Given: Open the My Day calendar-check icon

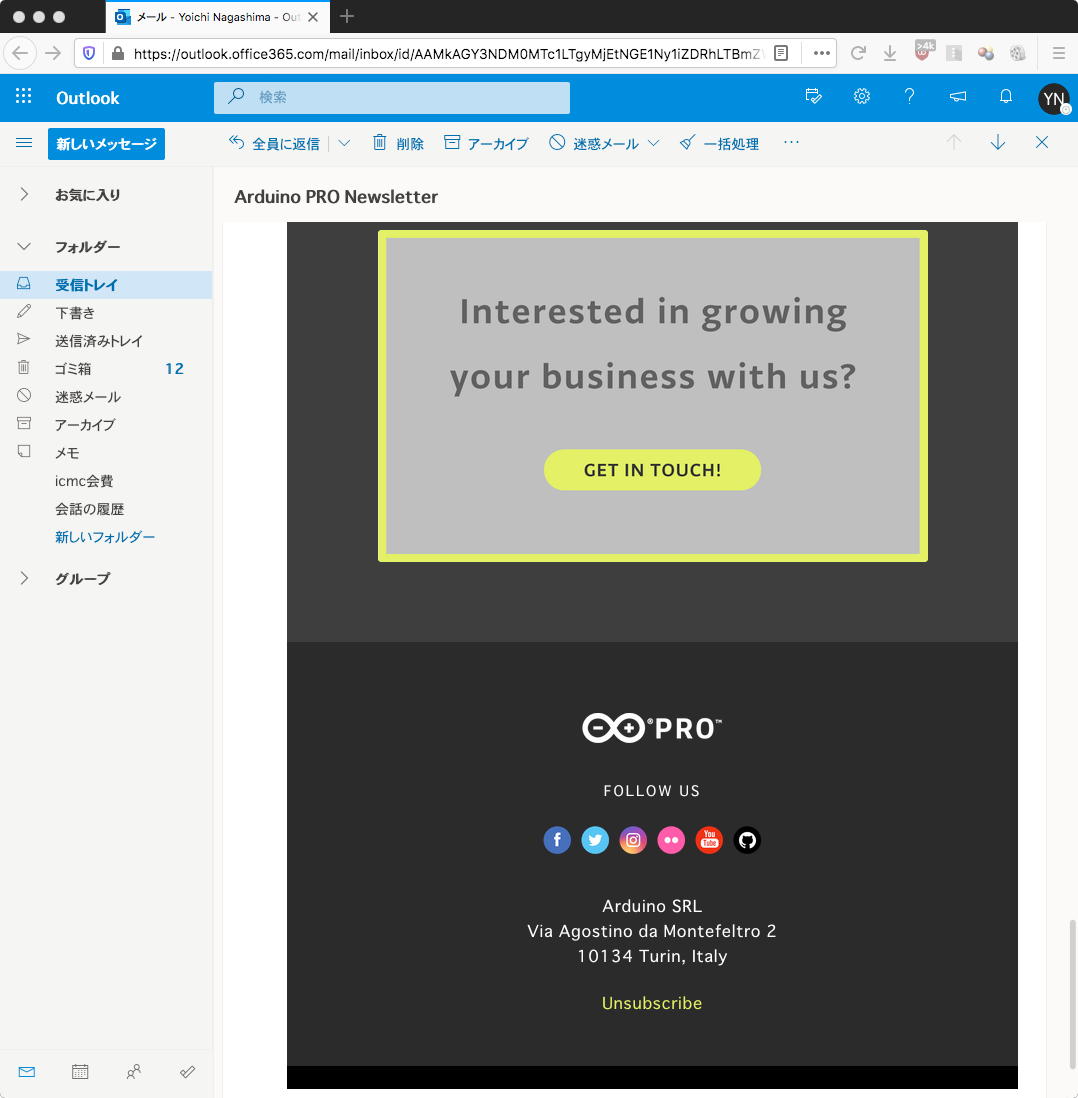Looking at the screenshot, I should click(813, 97).
